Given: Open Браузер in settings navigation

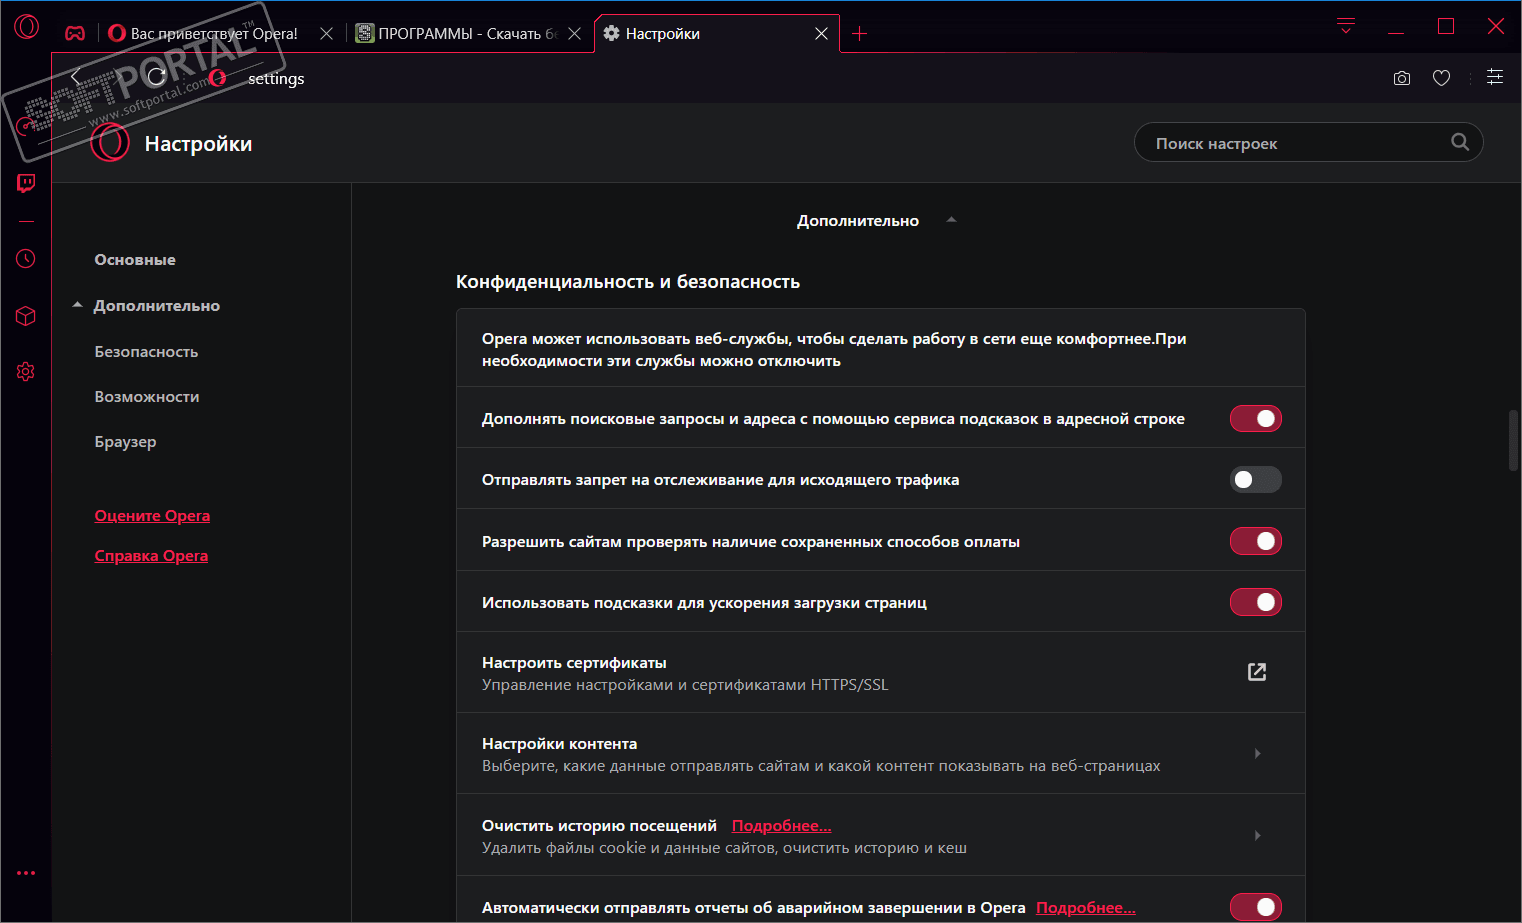Looking at the screenshot, I should pos(125,442).
